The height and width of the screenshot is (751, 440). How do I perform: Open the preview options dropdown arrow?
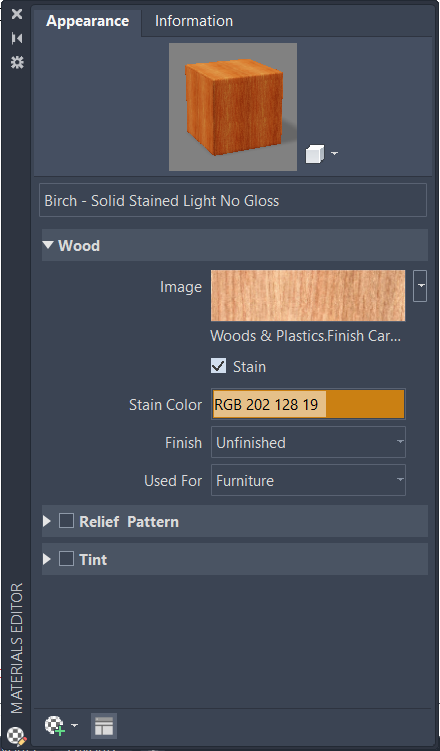click(334, 153)
